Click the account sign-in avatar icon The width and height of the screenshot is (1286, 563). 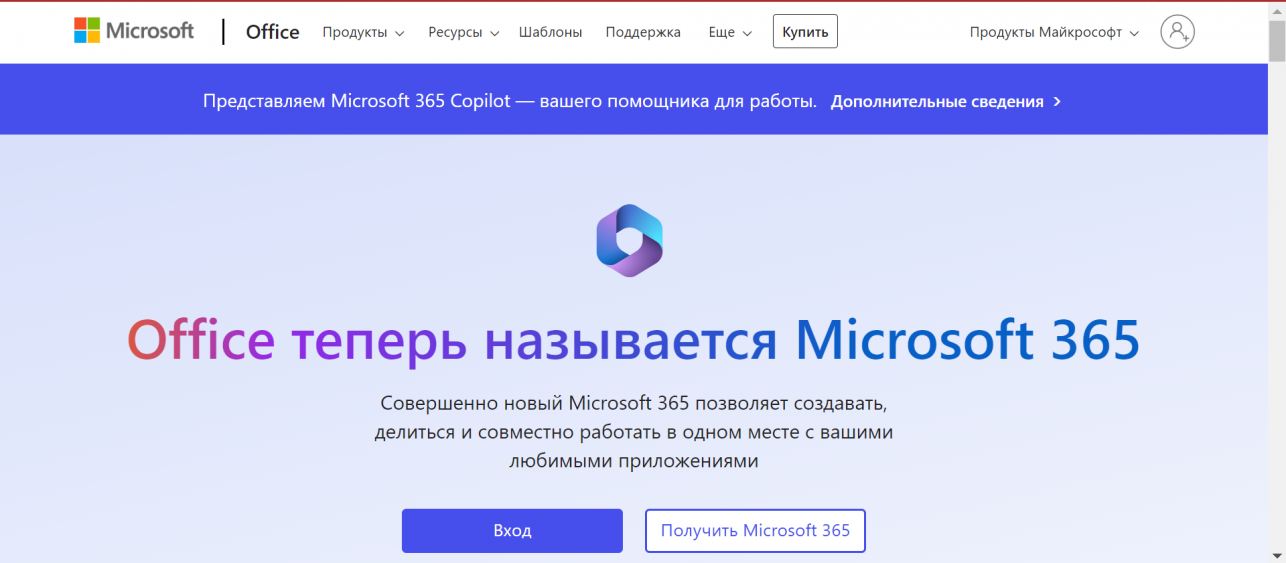point(1178,32)
